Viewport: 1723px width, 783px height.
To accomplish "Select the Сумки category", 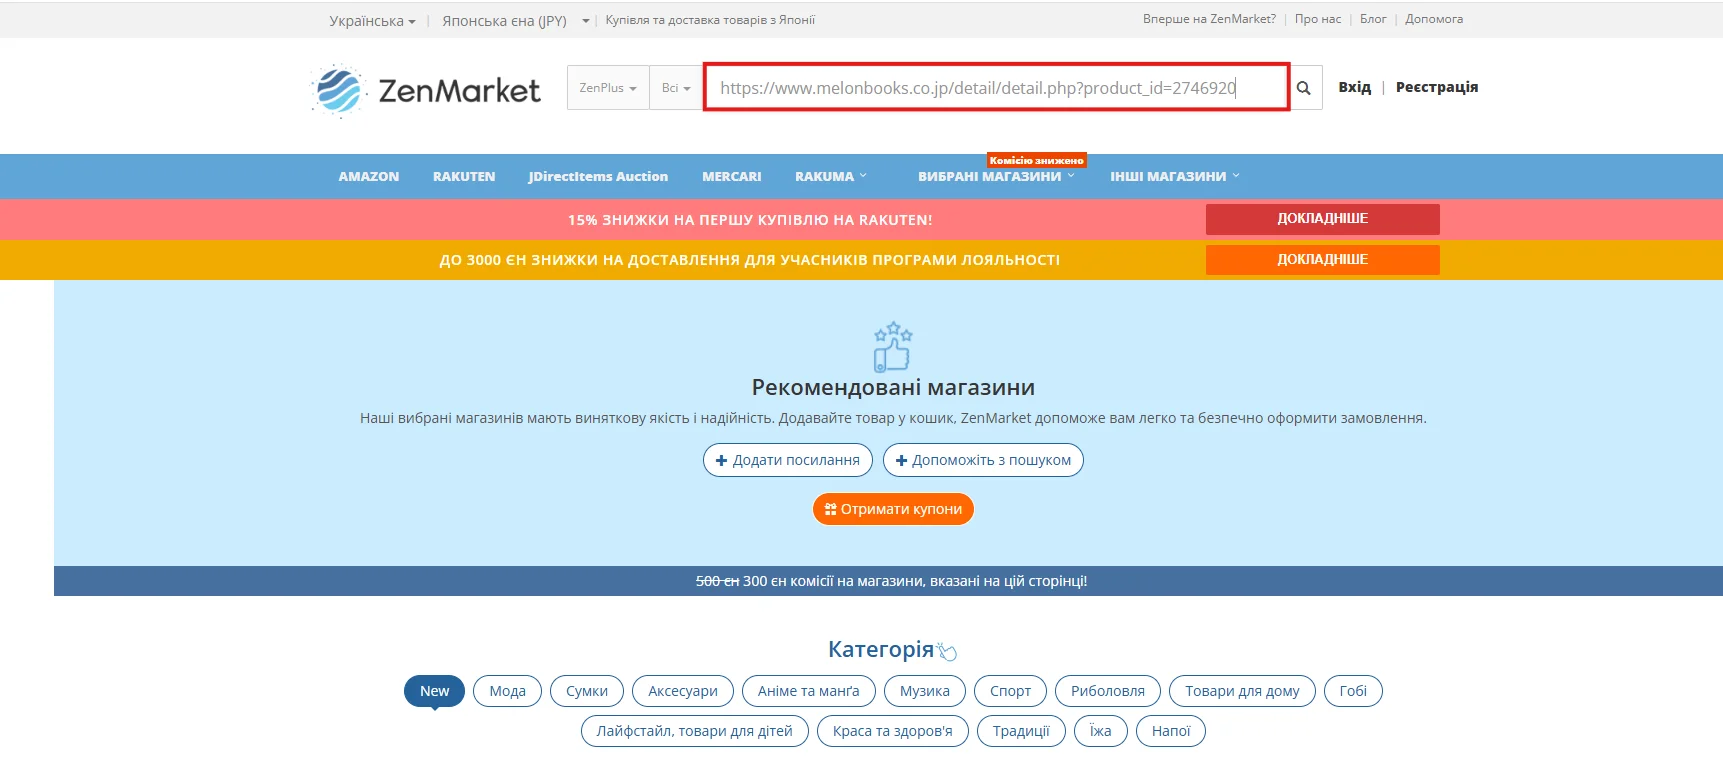I will pyautogui.click(x=587, y=691).
